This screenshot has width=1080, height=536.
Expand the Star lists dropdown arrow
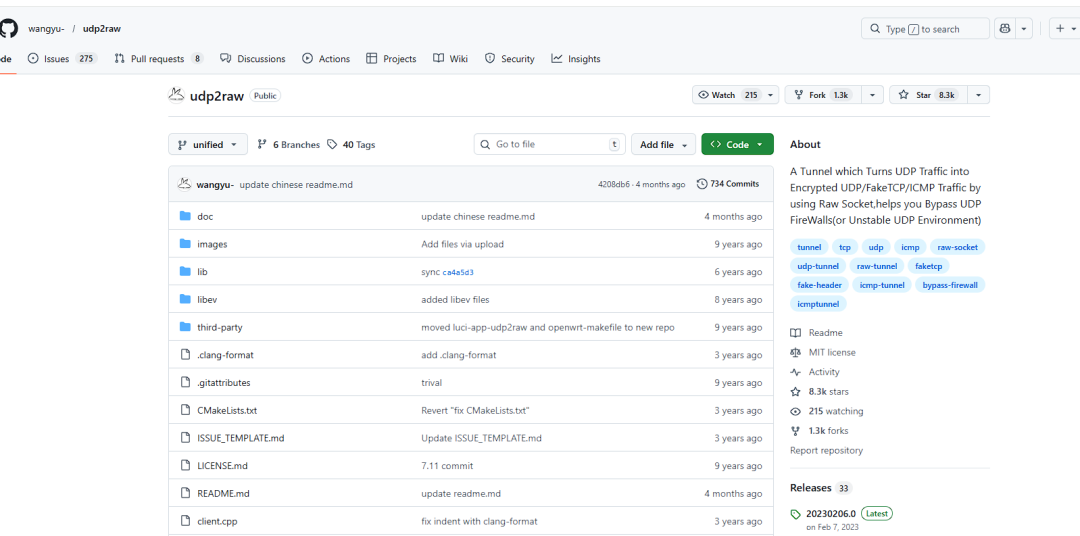(x=979, y=95)
